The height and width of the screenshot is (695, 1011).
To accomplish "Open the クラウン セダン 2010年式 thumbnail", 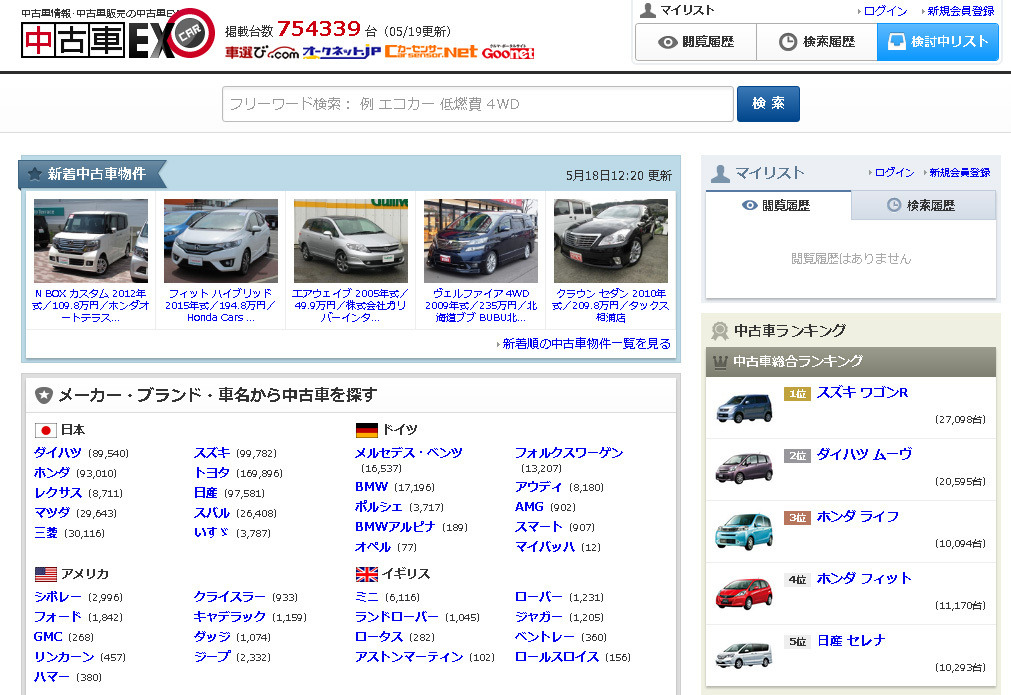I will [611, 240].
